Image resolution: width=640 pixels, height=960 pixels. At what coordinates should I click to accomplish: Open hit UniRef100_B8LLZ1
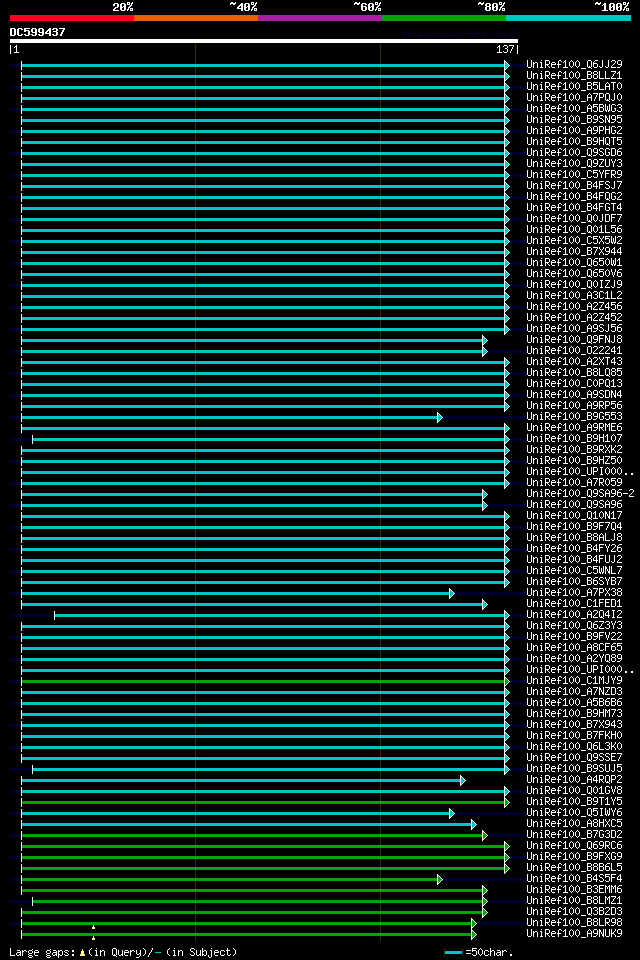point(574,75)
